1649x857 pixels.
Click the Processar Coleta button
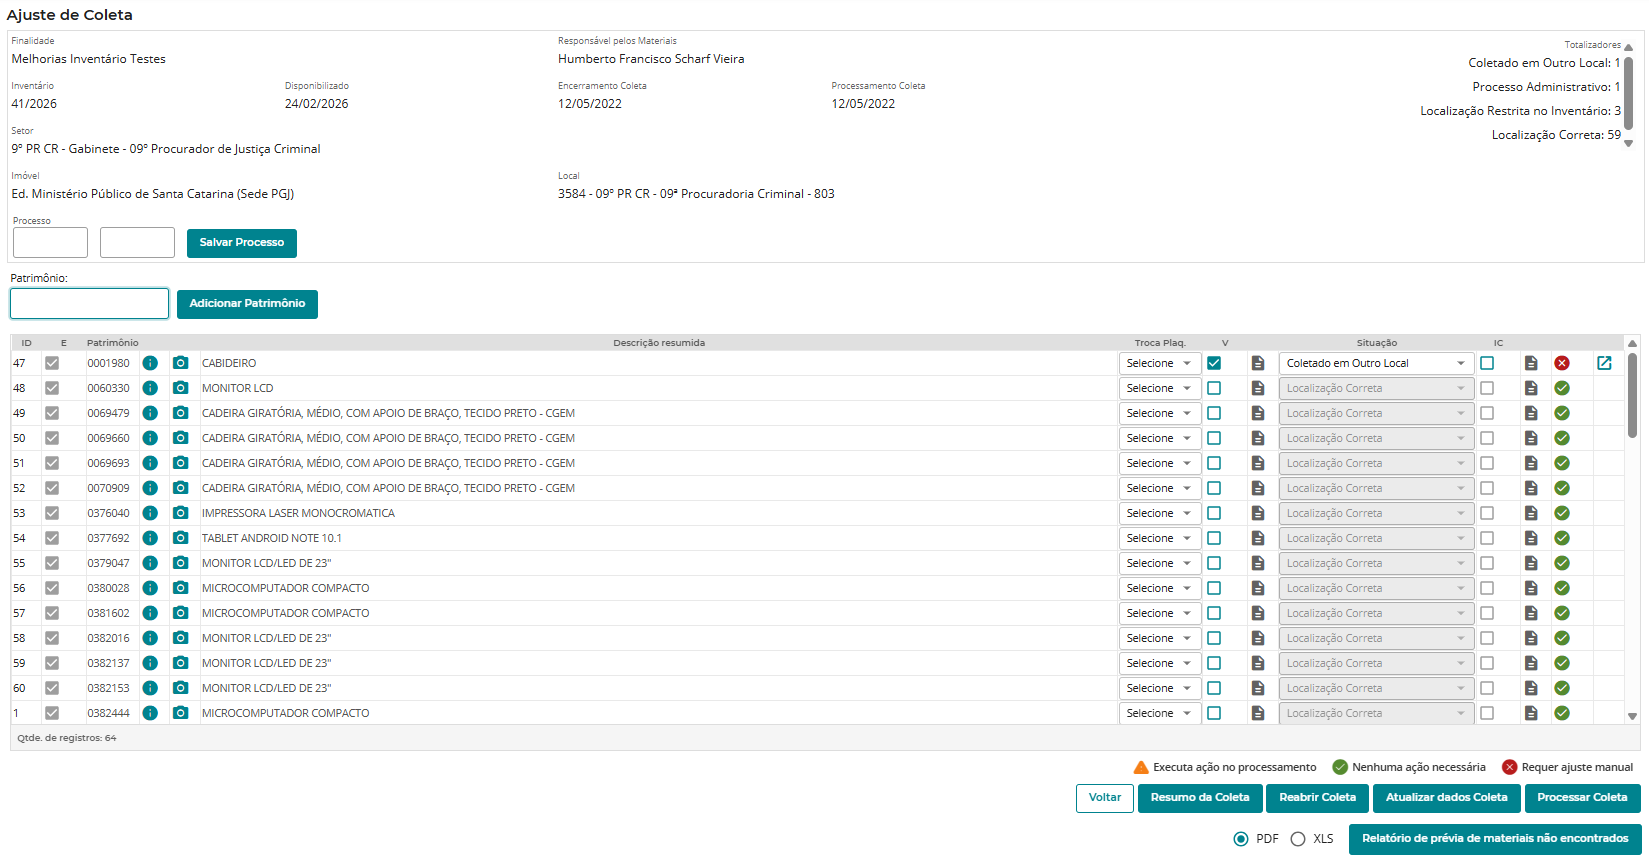[1582, 798]
